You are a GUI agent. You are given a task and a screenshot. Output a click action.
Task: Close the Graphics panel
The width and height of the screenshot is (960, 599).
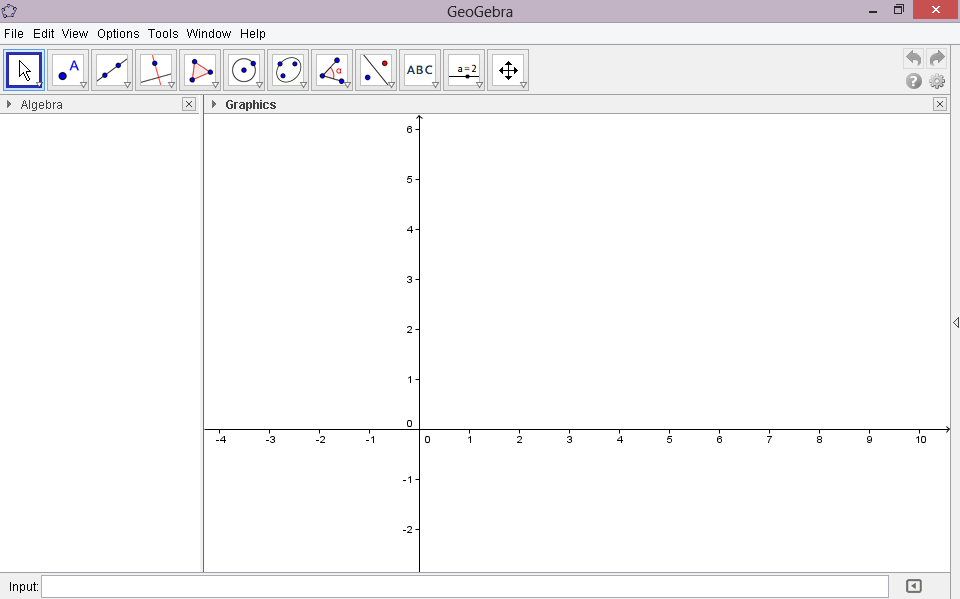pyautogui.click(x=940, y=104)
